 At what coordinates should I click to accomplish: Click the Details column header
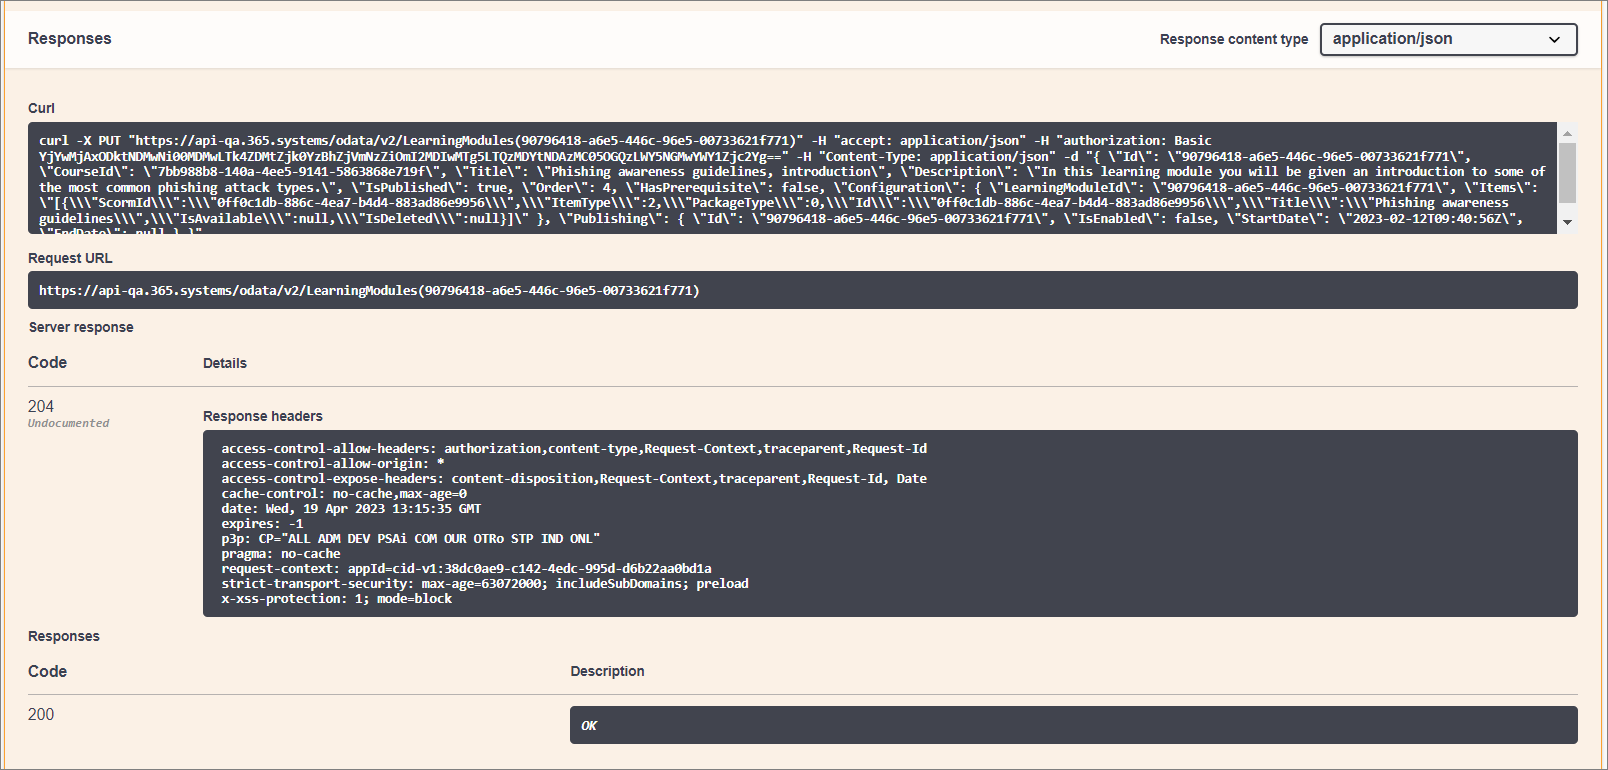(x=225, y=363)
